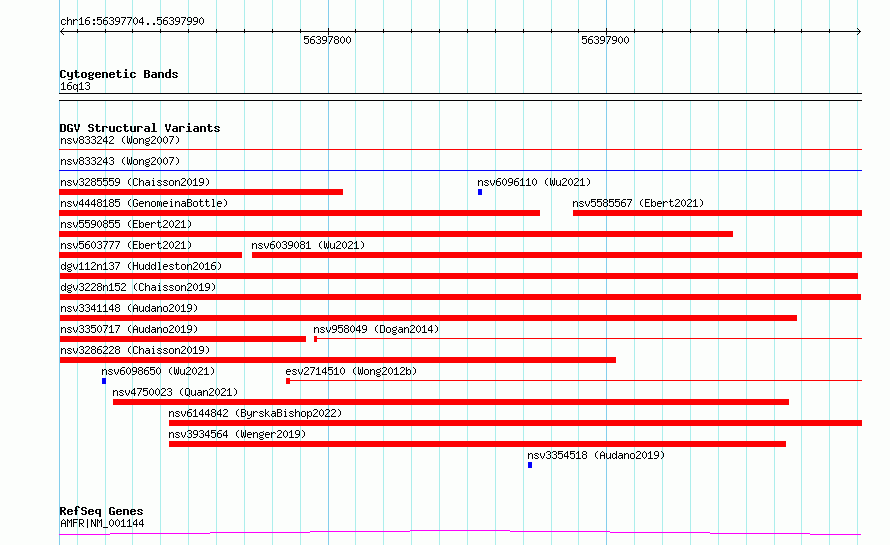
Task: Click the nsv4448185 (GenomeinaBottle) label
Action: point(144,203)
